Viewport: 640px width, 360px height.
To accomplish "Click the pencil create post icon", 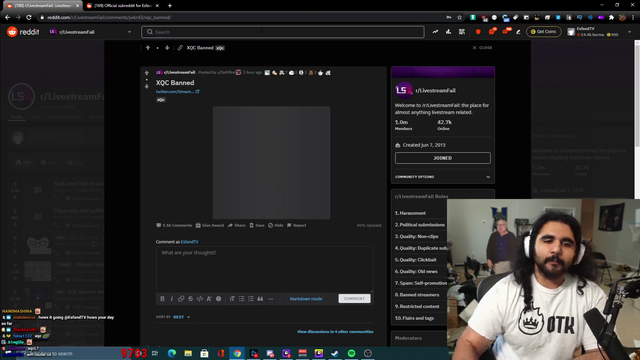I will pyautogui.click(x=518, y=32).
